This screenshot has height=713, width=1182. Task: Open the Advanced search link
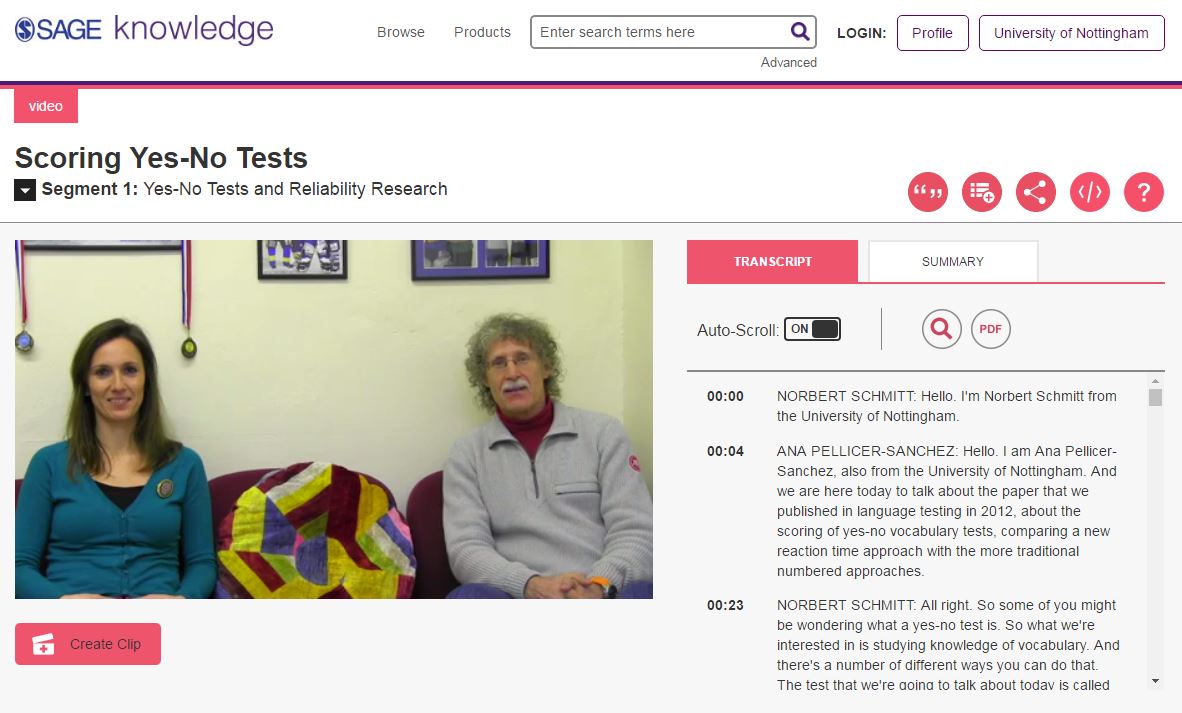pos(788,62)
